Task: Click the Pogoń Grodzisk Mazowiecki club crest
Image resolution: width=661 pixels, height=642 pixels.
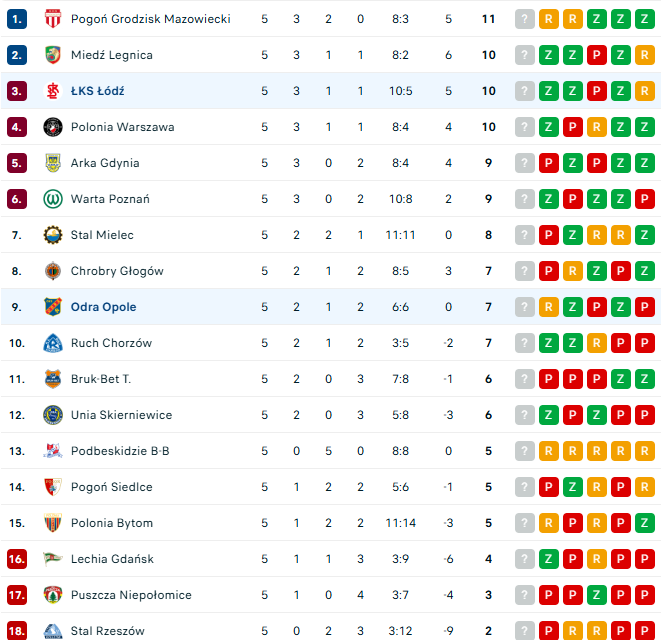Action: point(53,19)
